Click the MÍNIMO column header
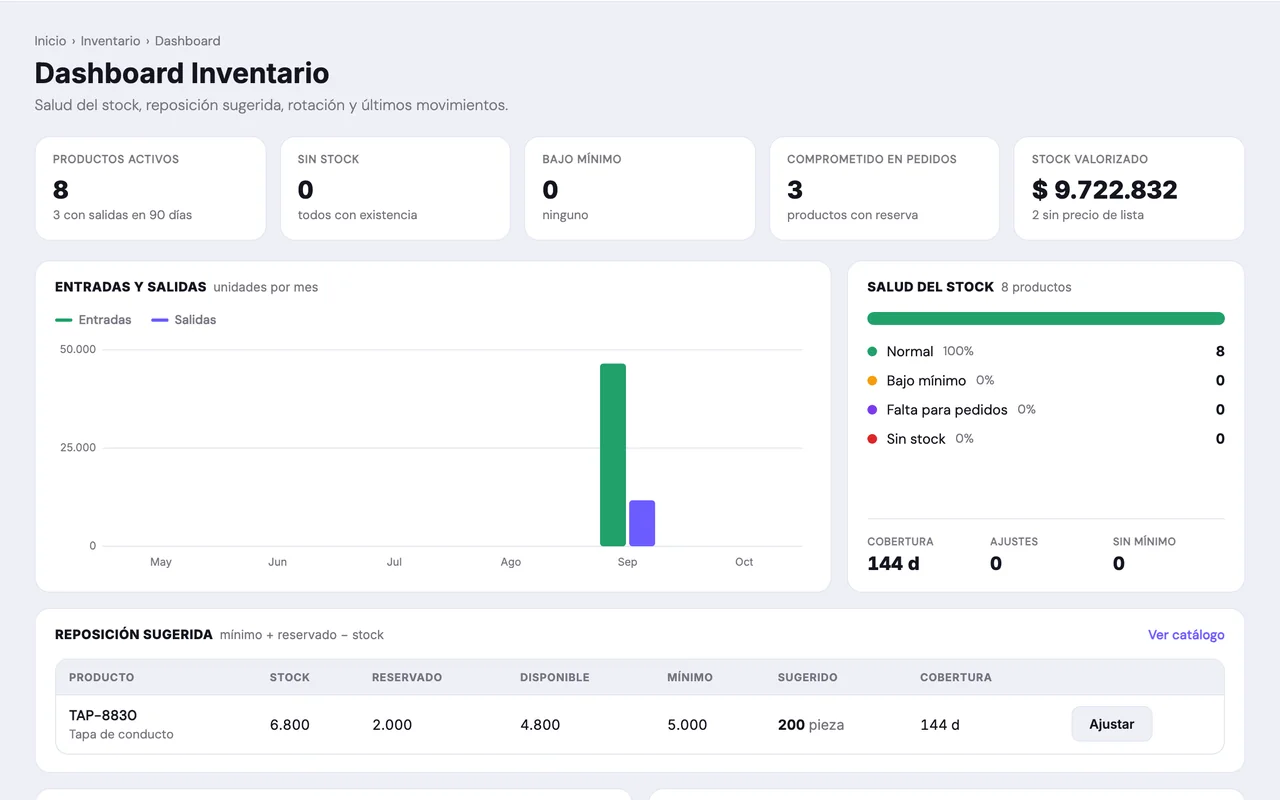The width and height of the screenshot is (1280, 800). (x=690, y=677)
